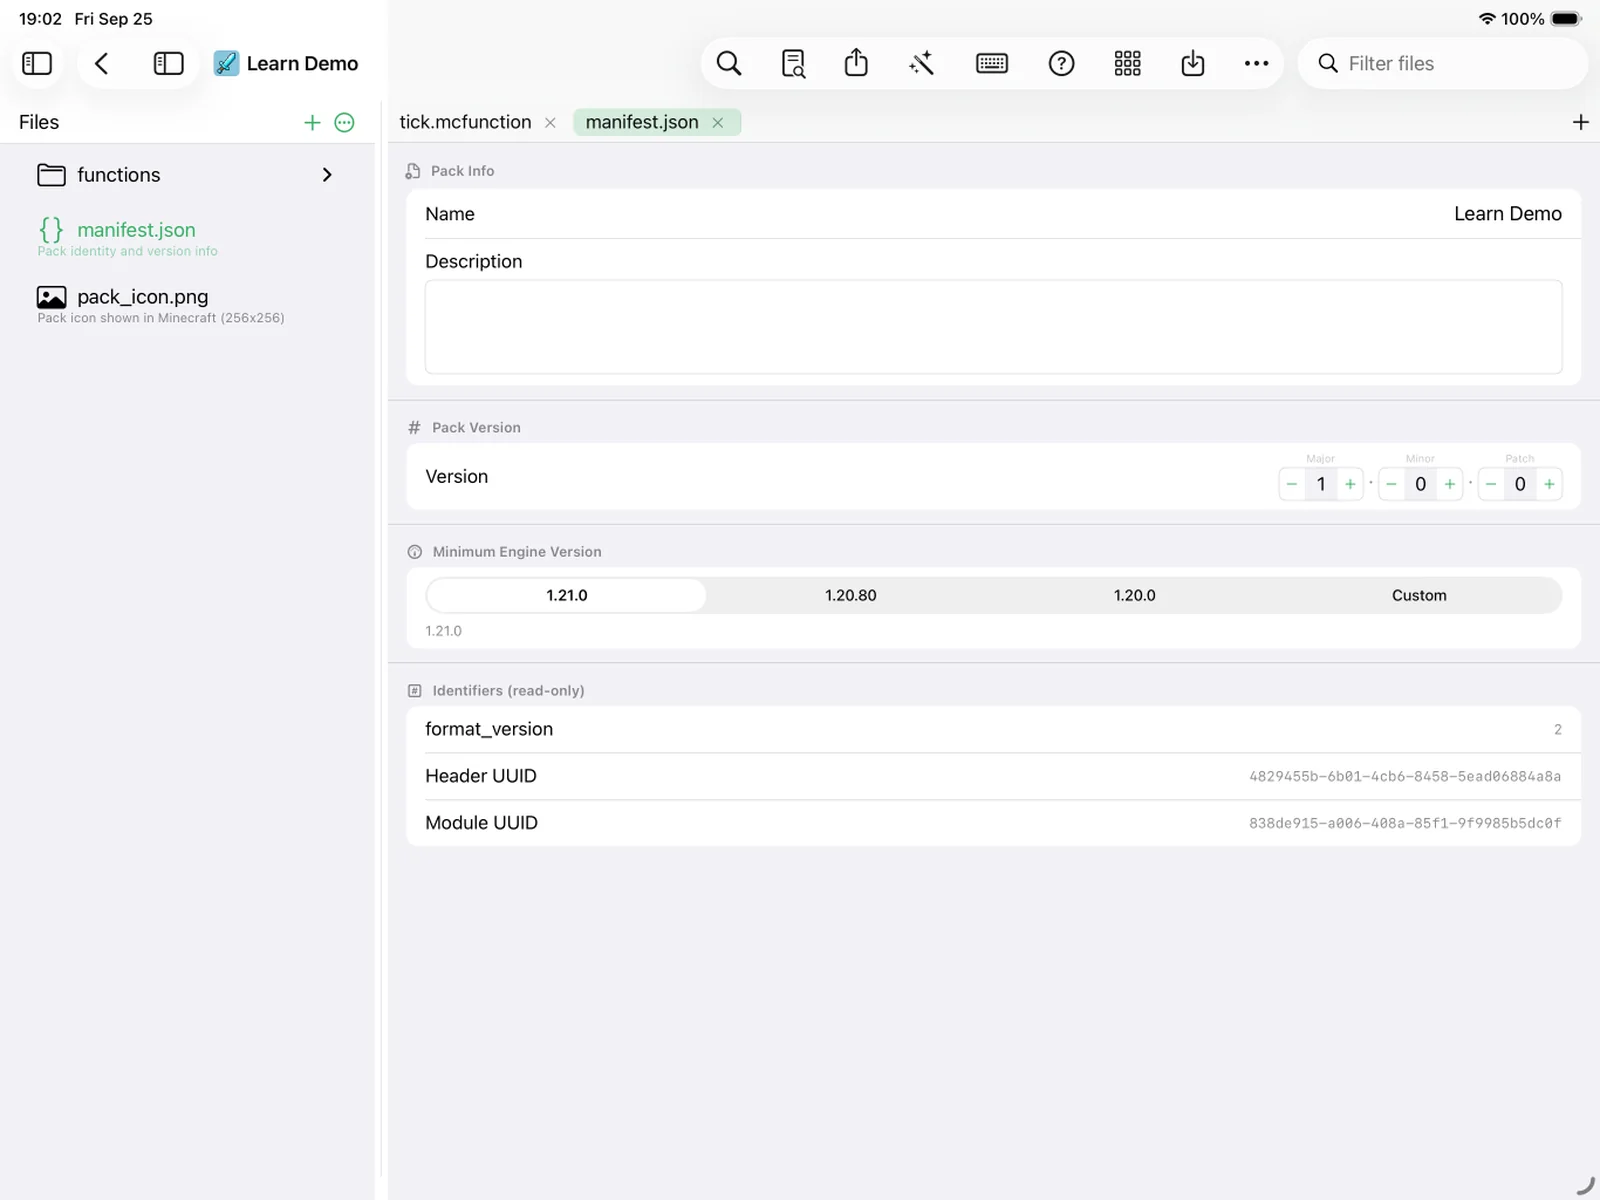This screenshot has width=1600, height=1200.
Task: Toggle the file list sidebar icon
Action: (168, 63)
